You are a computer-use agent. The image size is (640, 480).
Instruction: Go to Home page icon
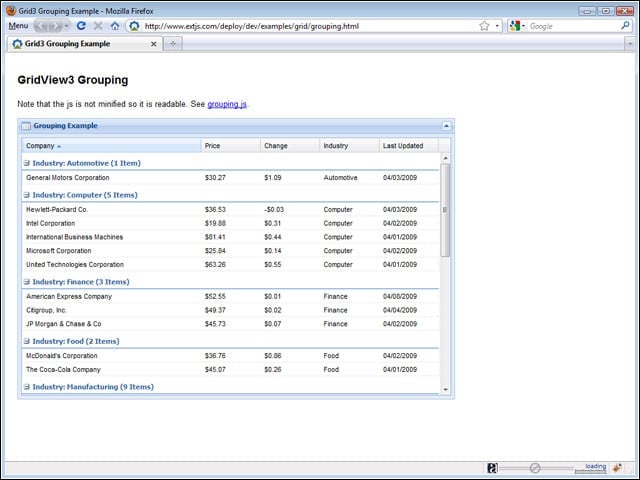coord(115,26)
